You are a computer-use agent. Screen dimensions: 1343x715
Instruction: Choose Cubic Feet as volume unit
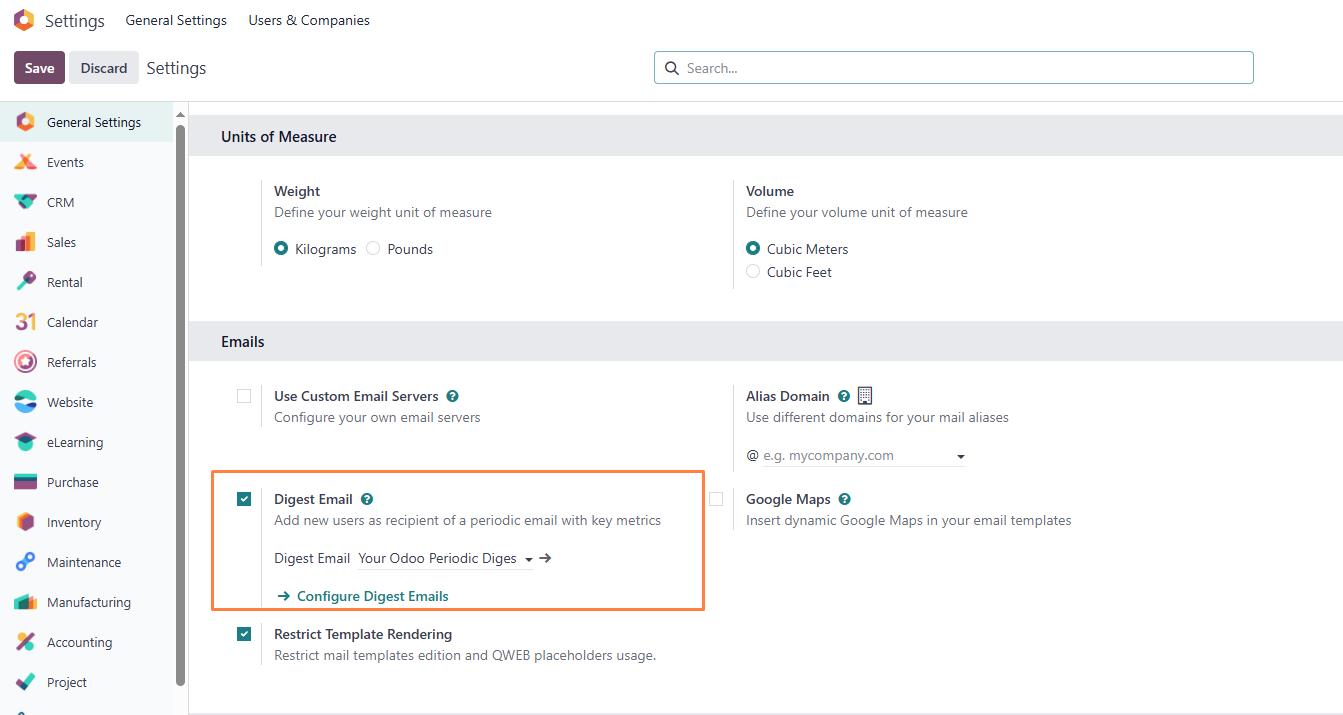point(753,272)
